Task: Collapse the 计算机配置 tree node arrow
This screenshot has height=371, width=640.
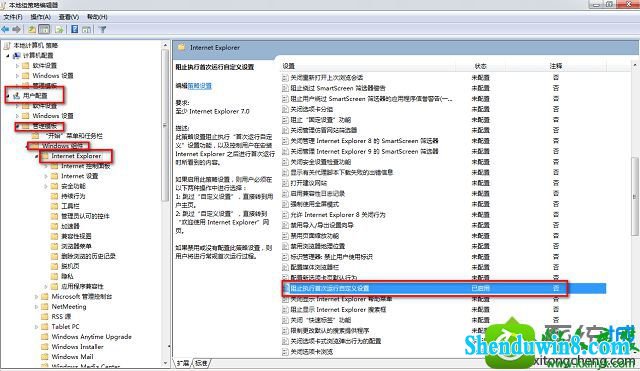Action: pos(8,56)
